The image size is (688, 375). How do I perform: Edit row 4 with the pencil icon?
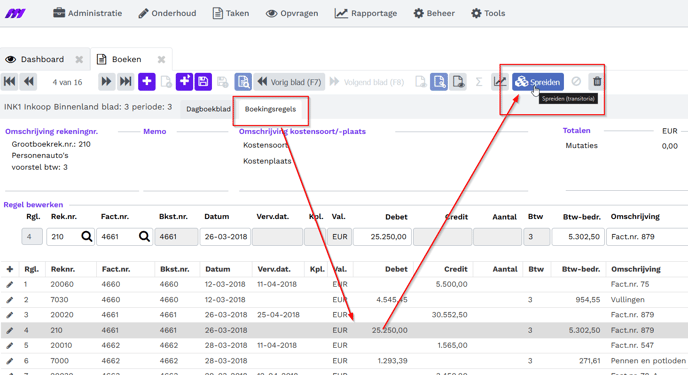(10, 330)
